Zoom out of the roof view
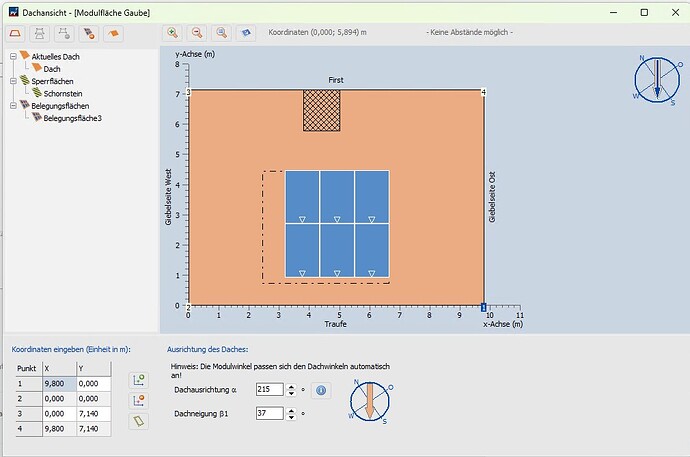Viewport: 690px width, 457px height. pyautogui.click(x=197, y=33)
